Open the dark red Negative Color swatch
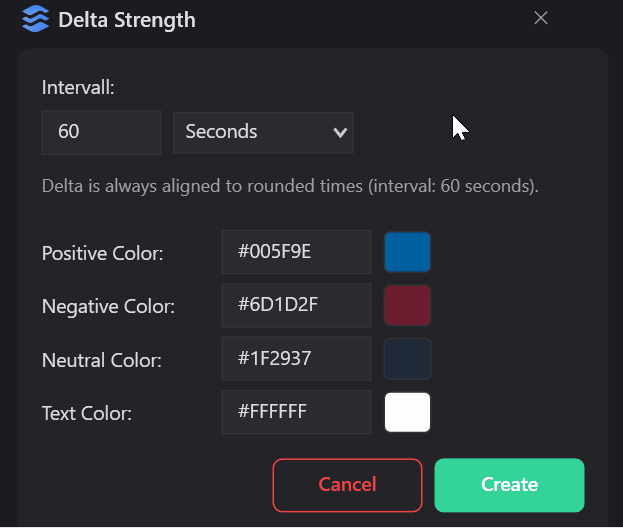Screen dimensions: 623x528 (407, 305)
